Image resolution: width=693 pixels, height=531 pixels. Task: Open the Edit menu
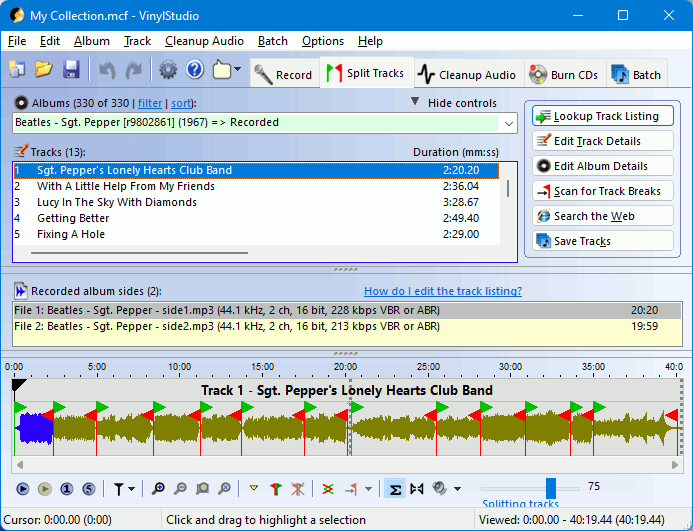[x=50, y=41]
